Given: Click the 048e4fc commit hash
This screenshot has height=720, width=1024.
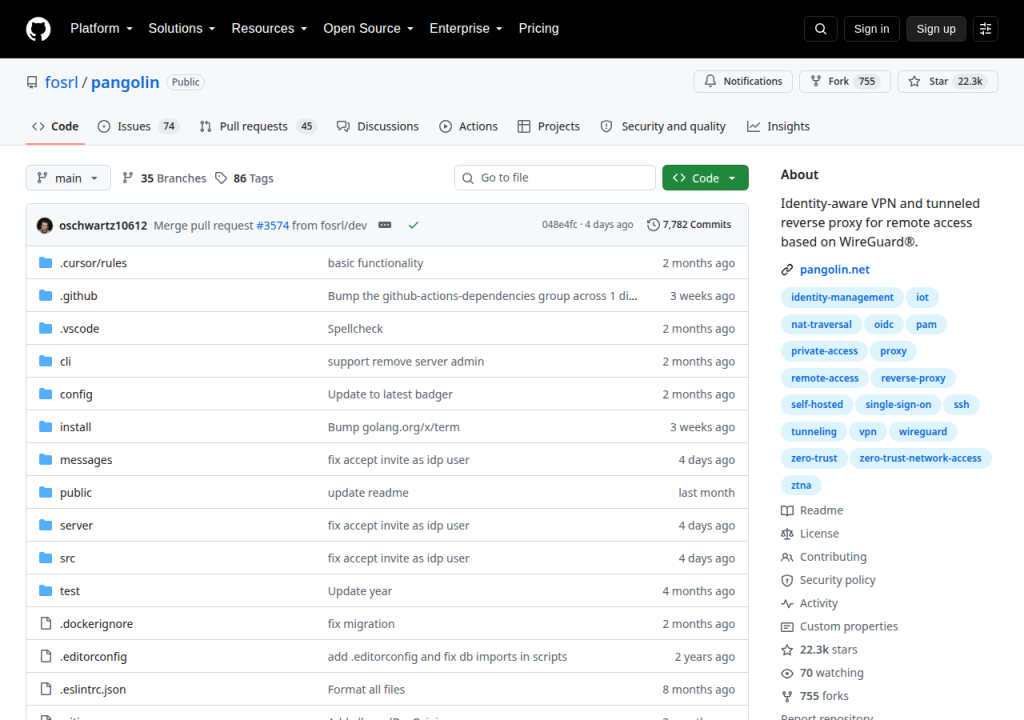Looking at the screenshot, I should point(559,225).
